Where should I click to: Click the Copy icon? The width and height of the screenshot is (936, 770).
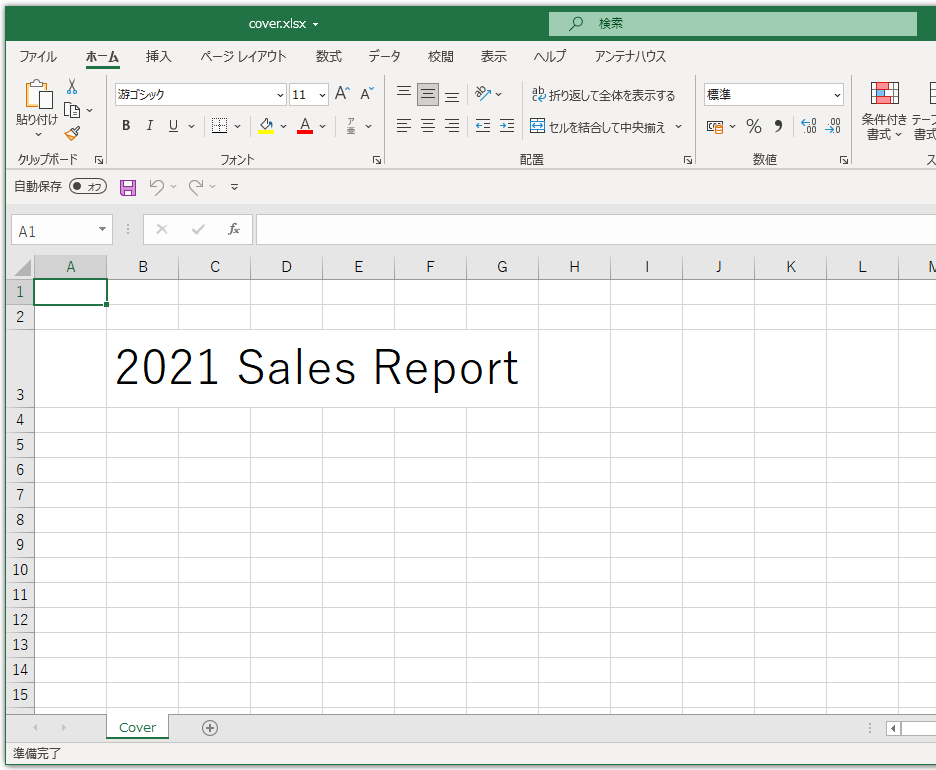point(72,110)
